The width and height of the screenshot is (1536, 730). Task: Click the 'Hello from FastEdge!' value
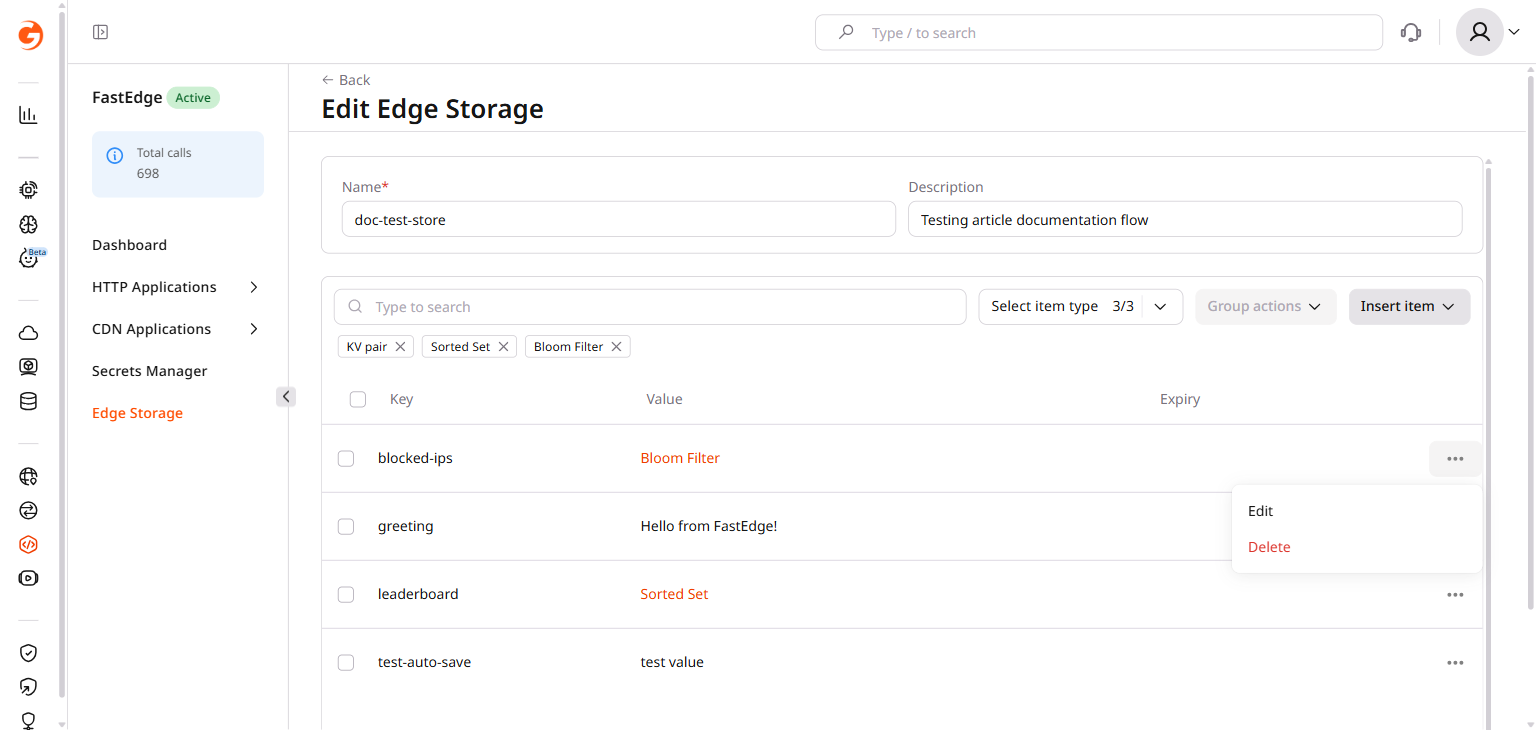[x=709, y=526]
